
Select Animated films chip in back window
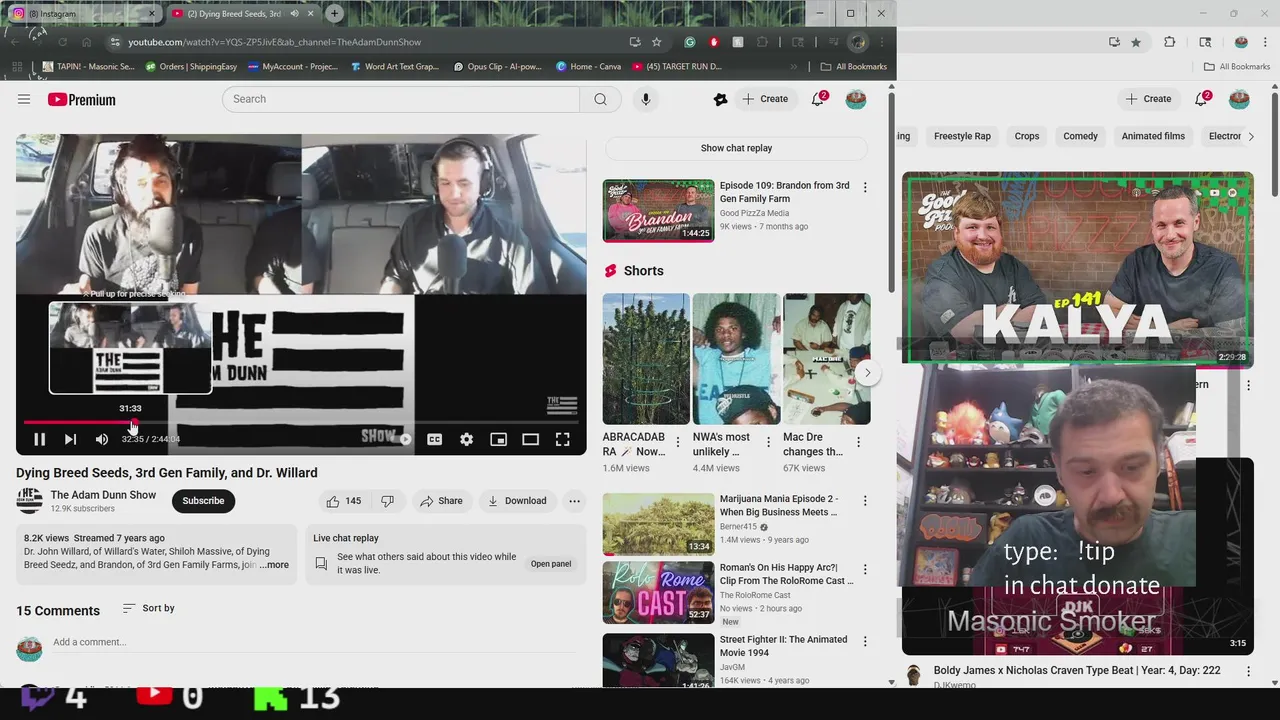[x=1153, y=136]
